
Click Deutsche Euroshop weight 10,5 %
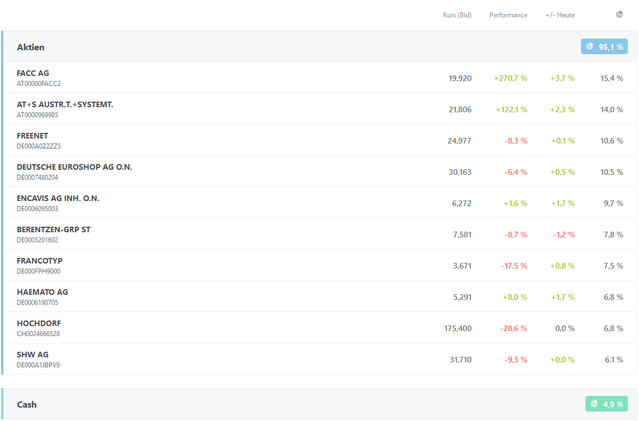612,172
